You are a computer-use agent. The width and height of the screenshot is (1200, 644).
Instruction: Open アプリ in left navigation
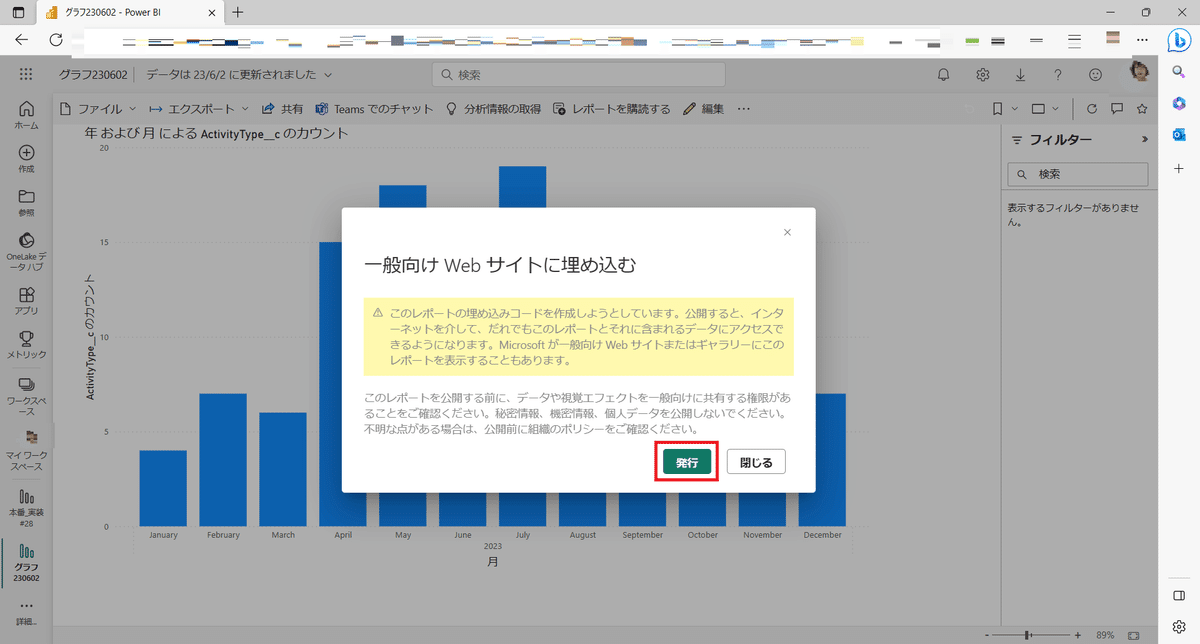coord(26,301)
